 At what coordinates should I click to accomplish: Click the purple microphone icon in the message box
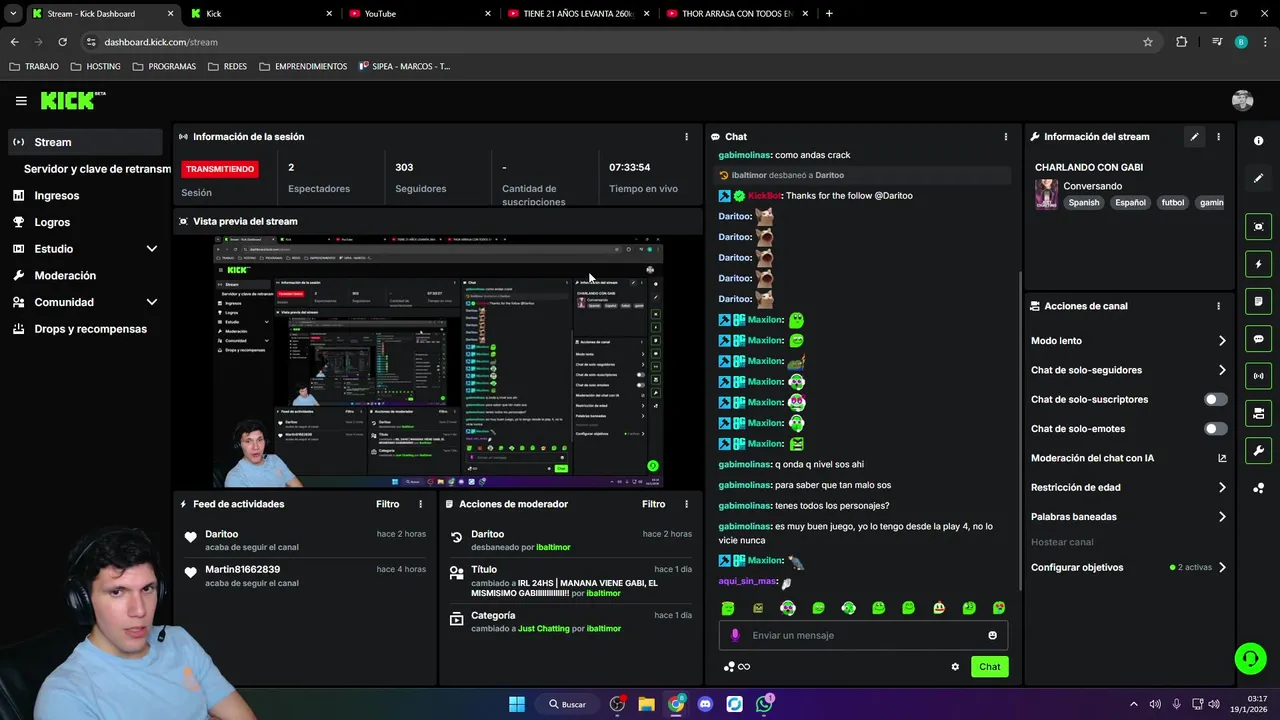[x=735, y=635]
